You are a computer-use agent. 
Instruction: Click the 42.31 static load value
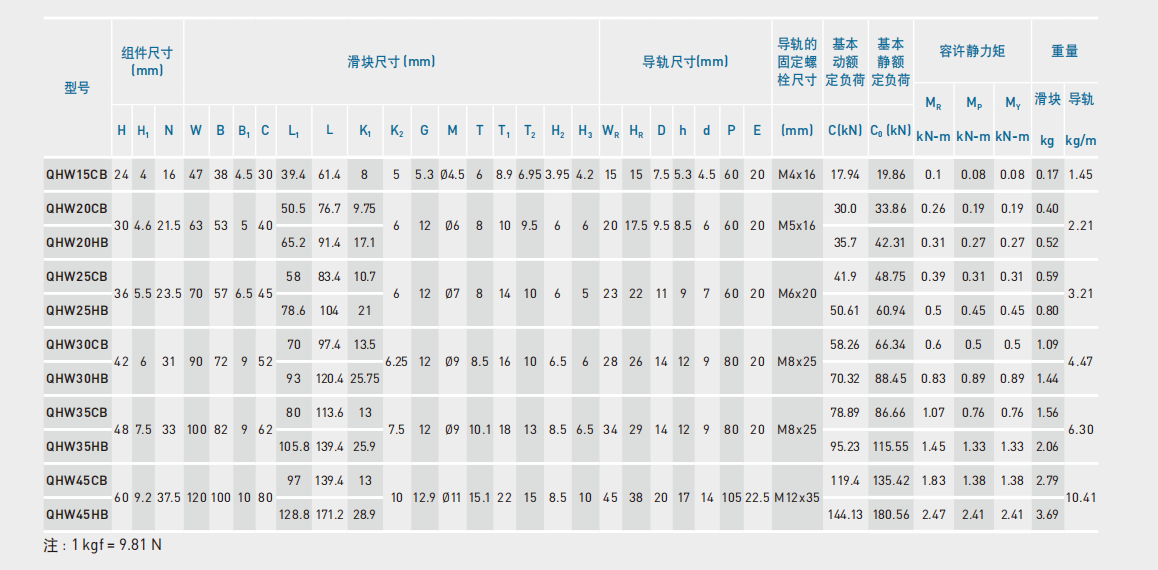891,242
